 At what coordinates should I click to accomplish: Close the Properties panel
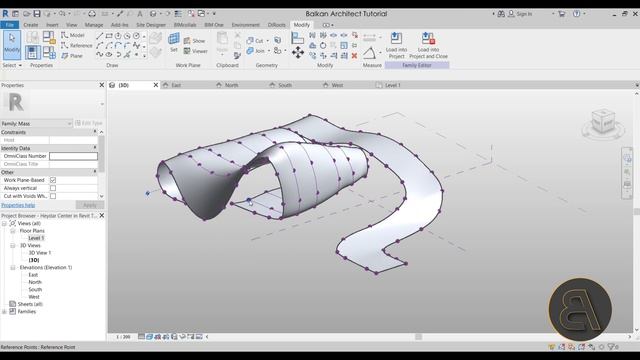pyautogui.click(x=102, y=85)
